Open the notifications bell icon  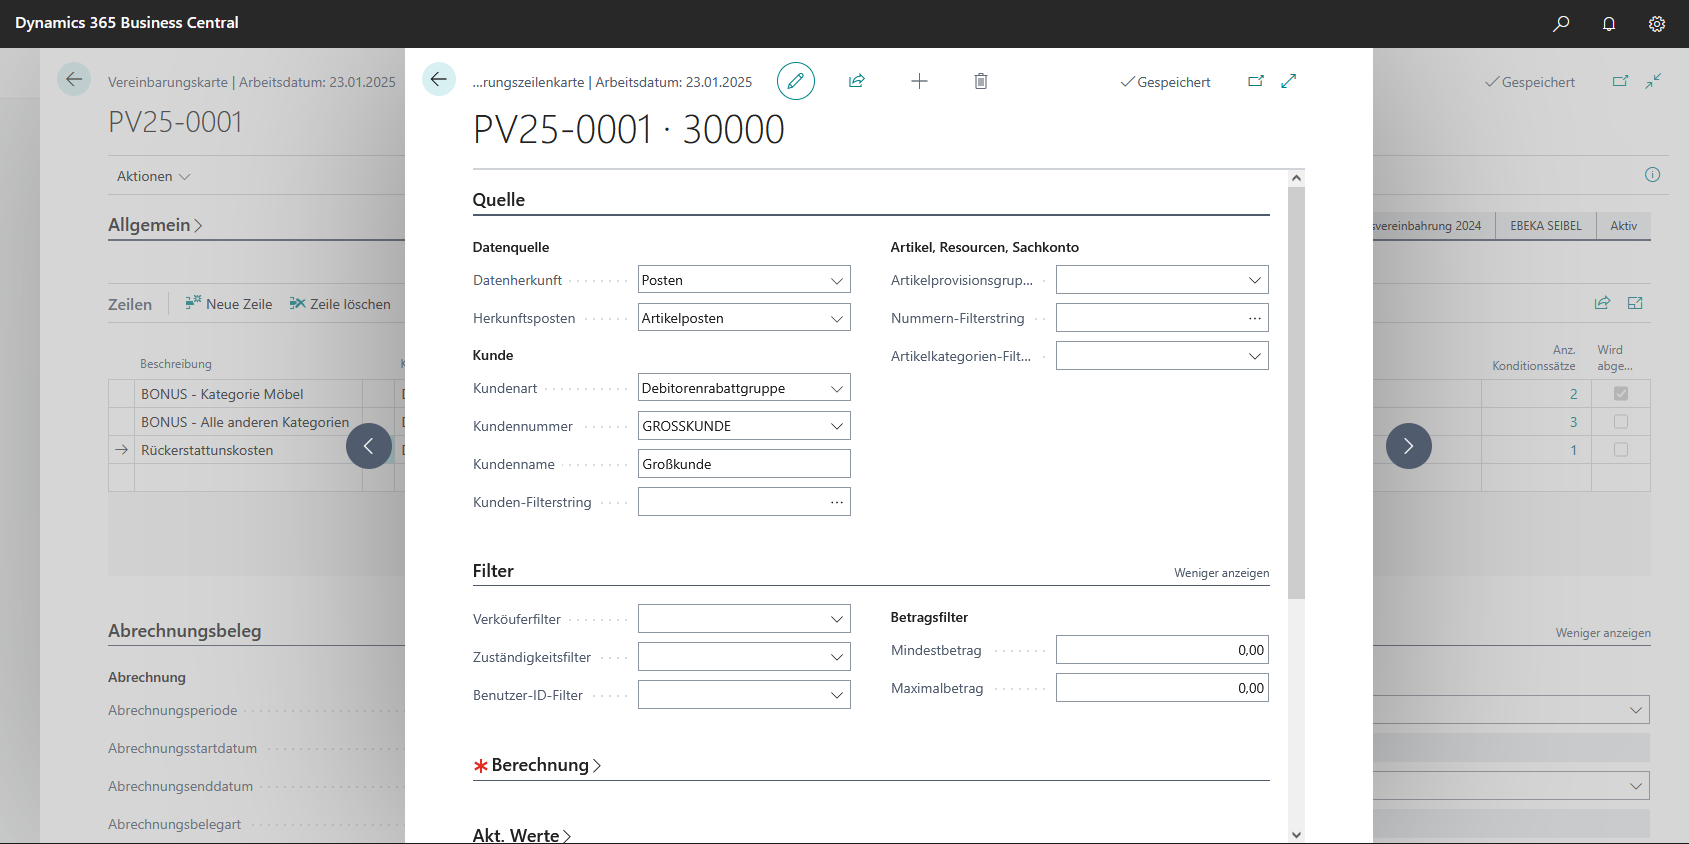tap(1609, 23)
